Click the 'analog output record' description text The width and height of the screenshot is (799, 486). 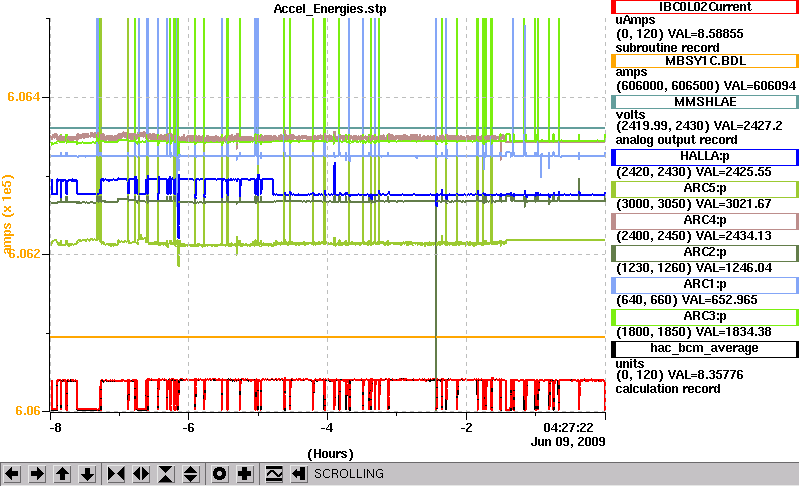tap(676, 140)
